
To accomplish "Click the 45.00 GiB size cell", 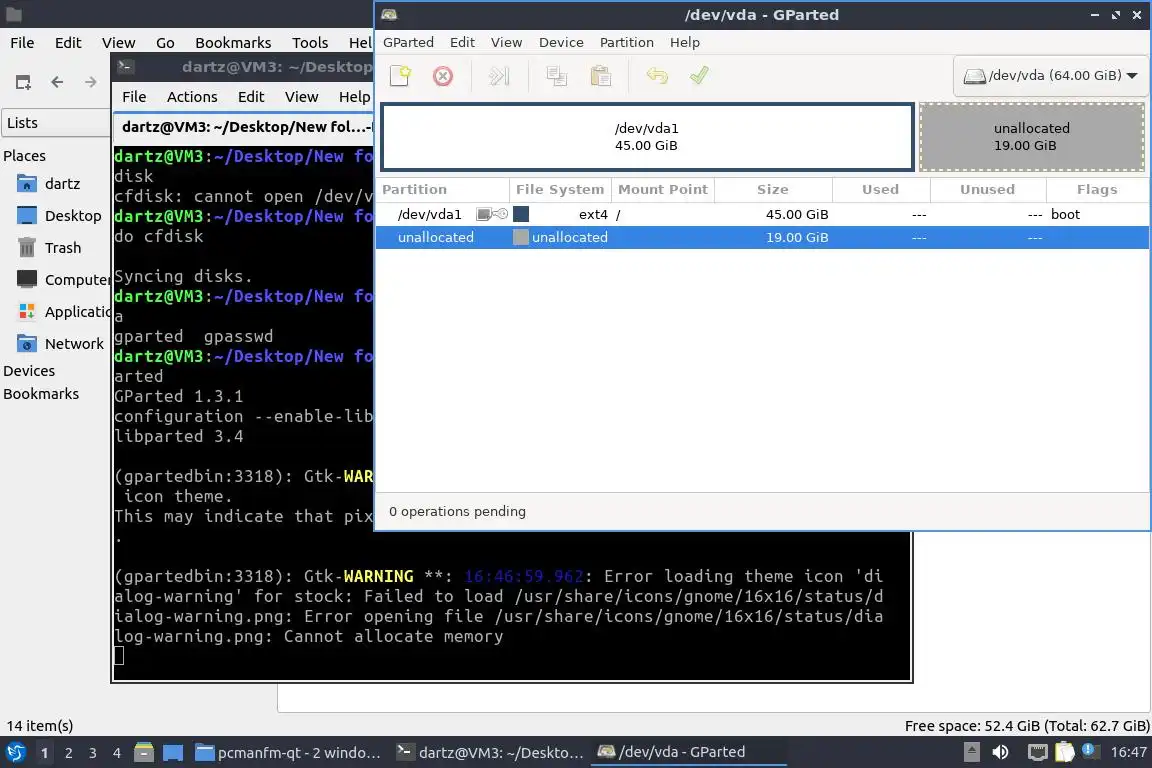I will tap(797, 215).
